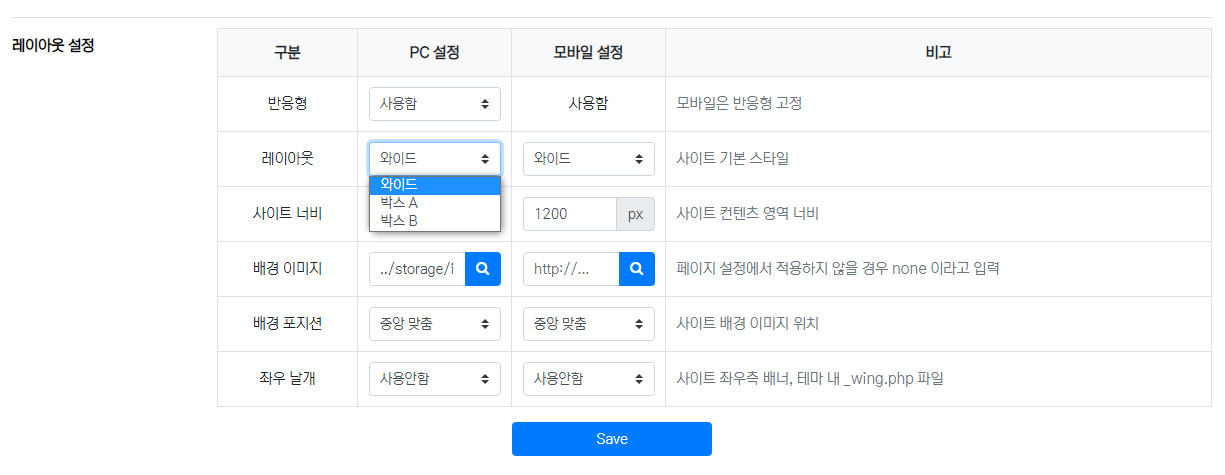Select 와이드 option in the open list
Screen dimensions: 1225x475
(434, 185)
